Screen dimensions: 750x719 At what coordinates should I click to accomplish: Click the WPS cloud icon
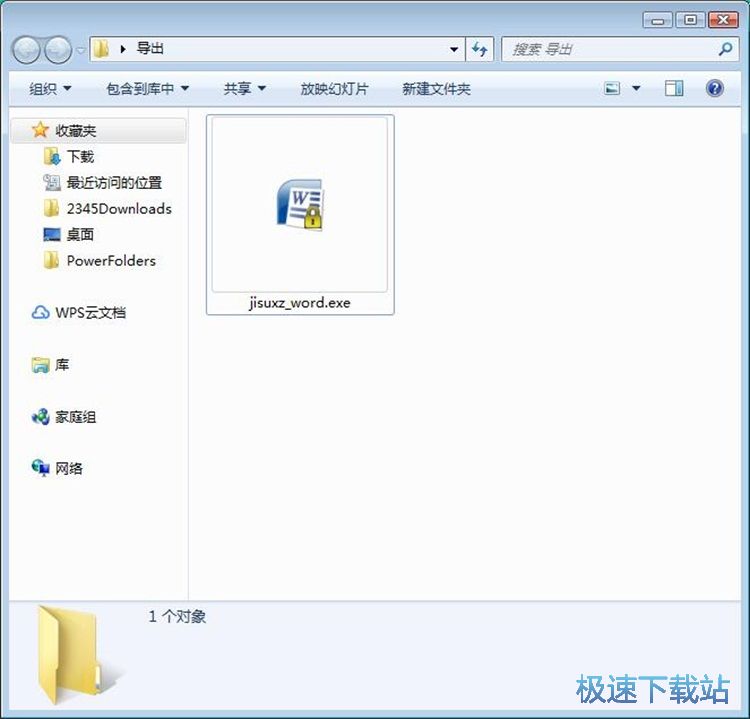40,312
